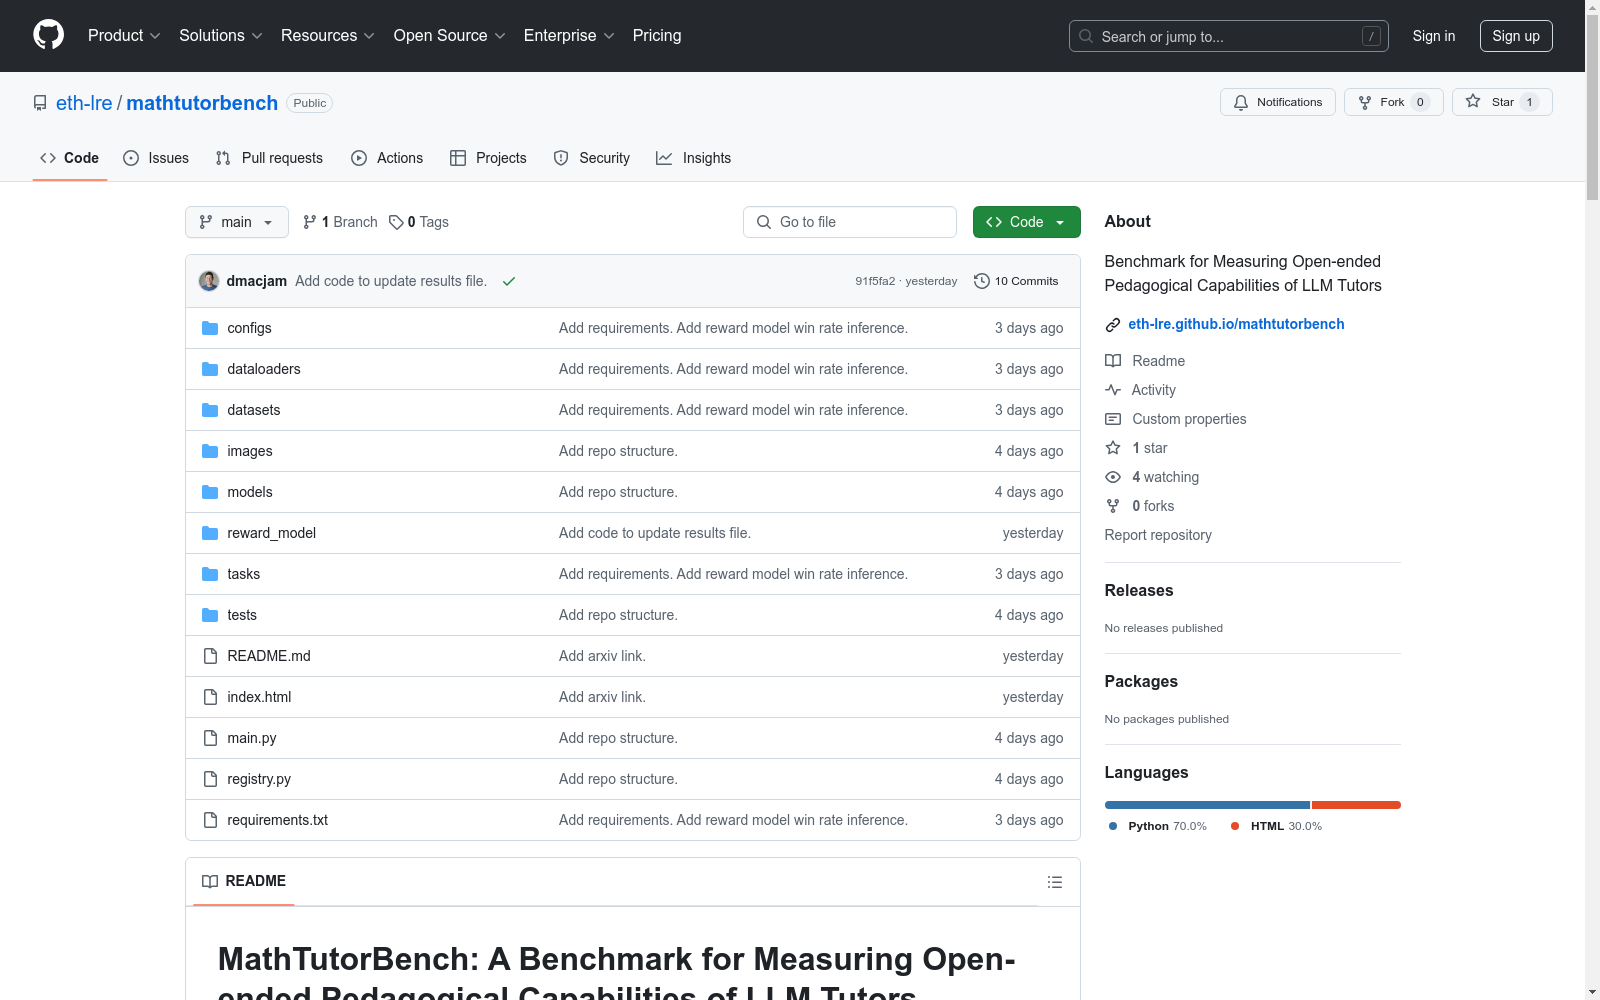Expand the Solutions menu
Image resolution: width=1600 pixels, height=1000 pixels.
pyautogui.click(x=220, y=35)
